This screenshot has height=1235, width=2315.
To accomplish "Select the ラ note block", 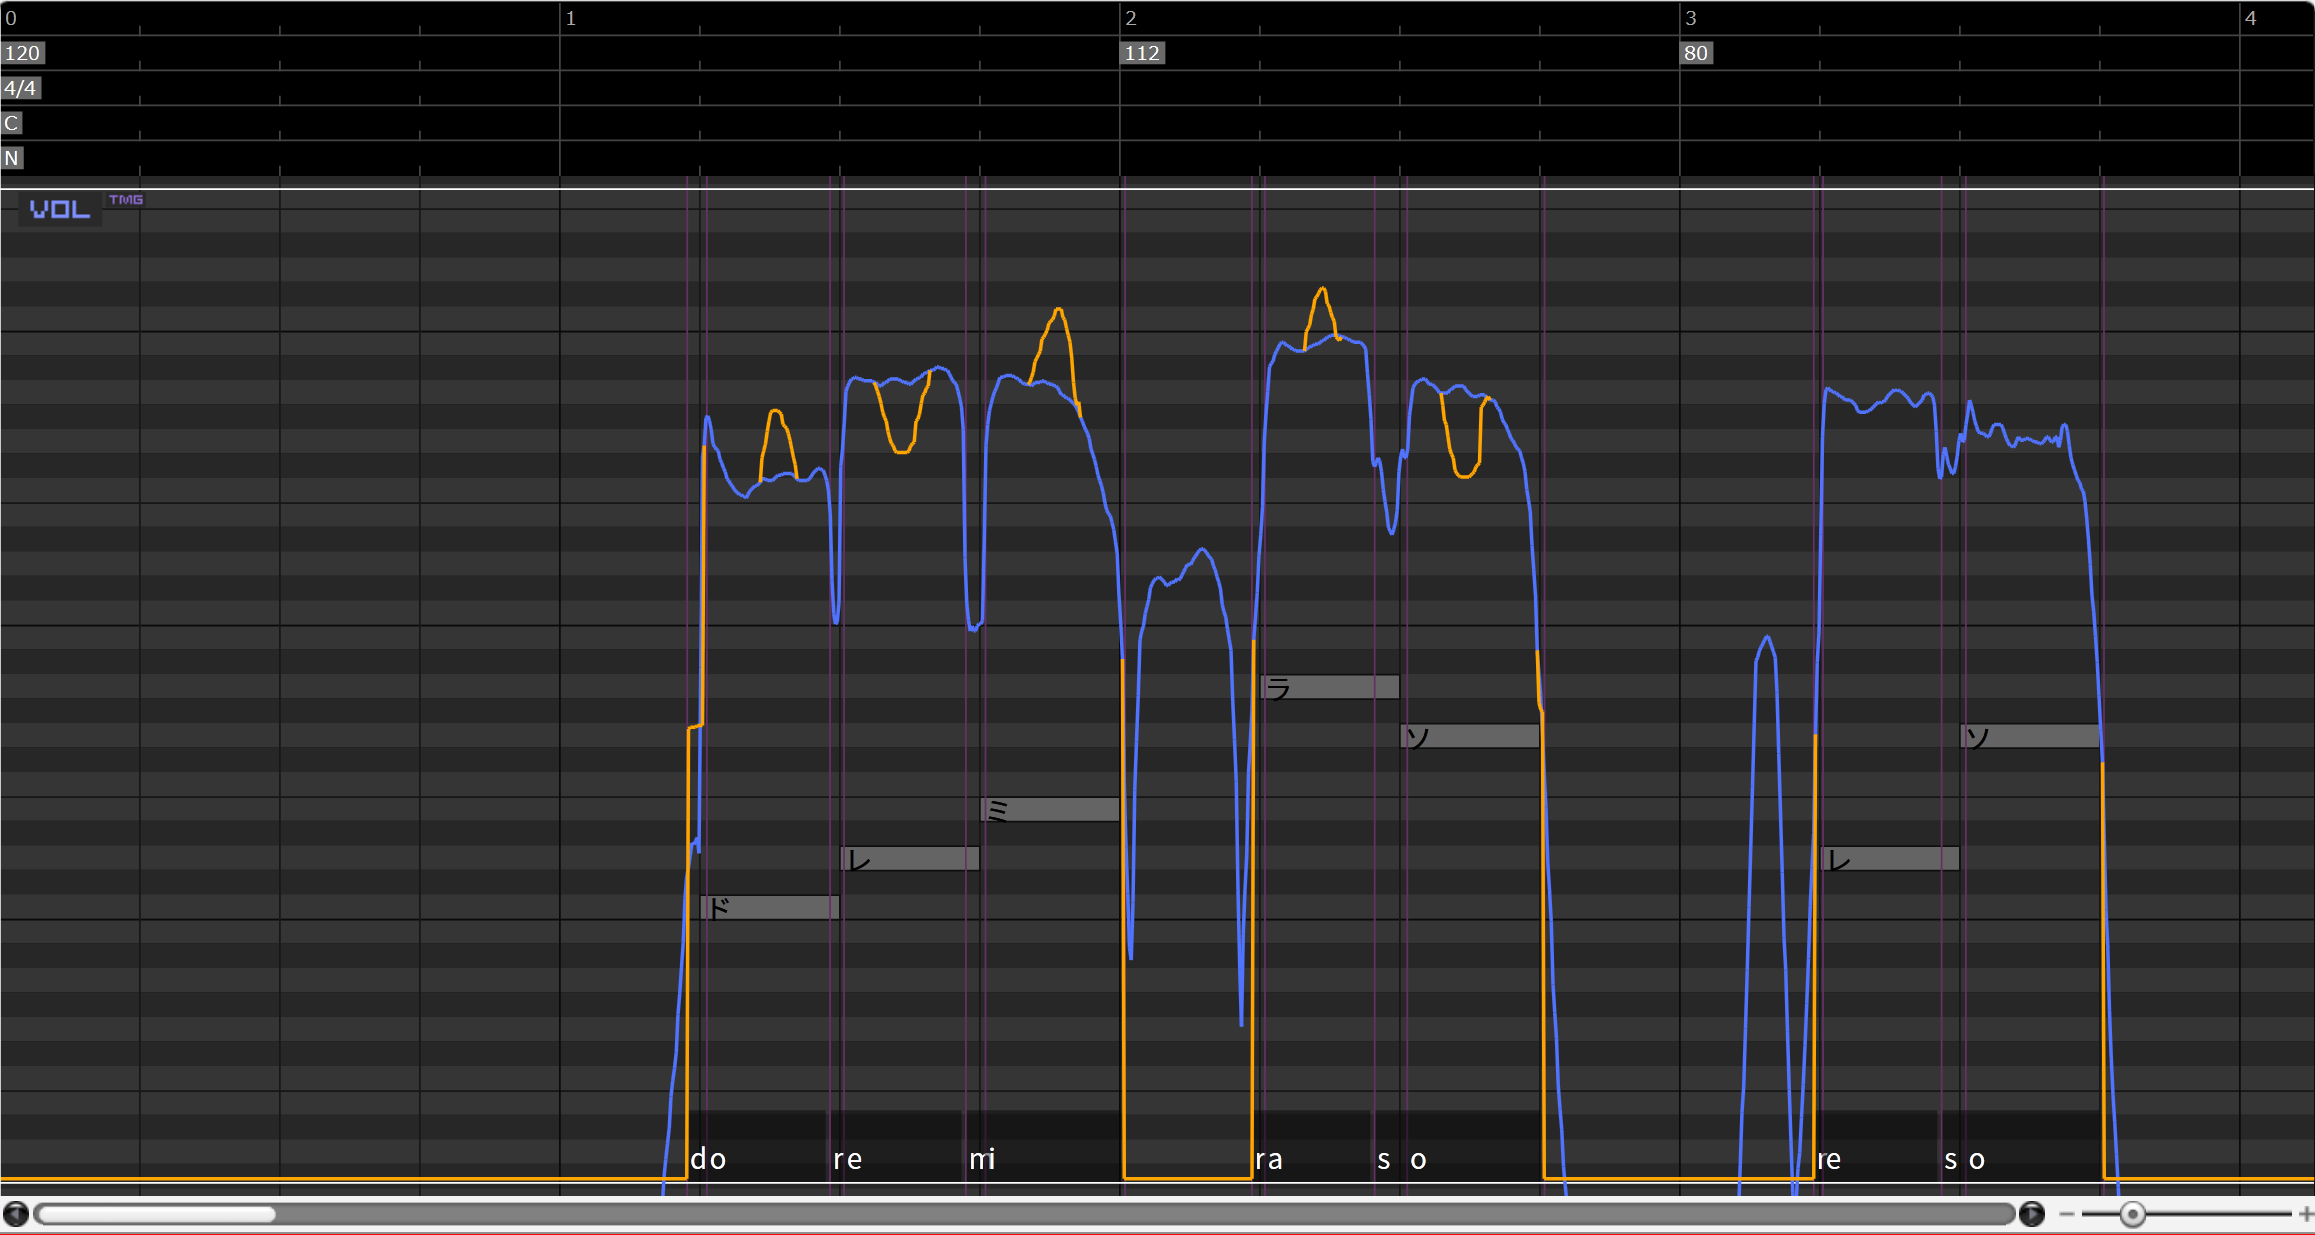I will coord(1329,687).
